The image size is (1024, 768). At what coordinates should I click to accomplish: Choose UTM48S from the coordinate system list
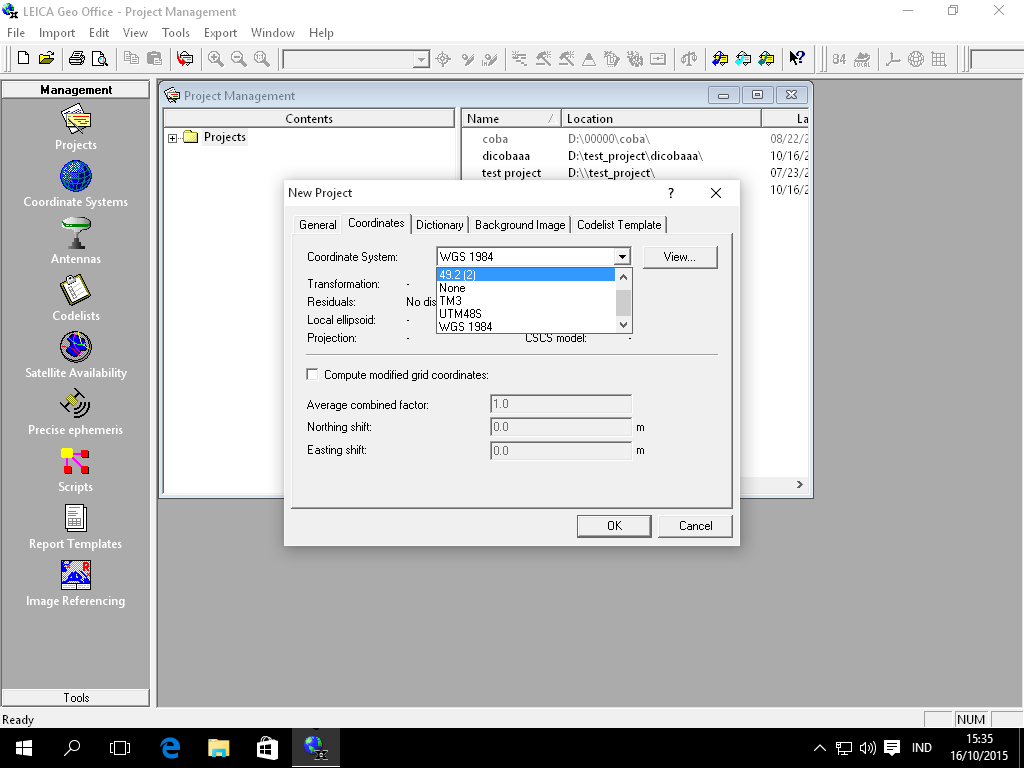[x=526, y=313]
